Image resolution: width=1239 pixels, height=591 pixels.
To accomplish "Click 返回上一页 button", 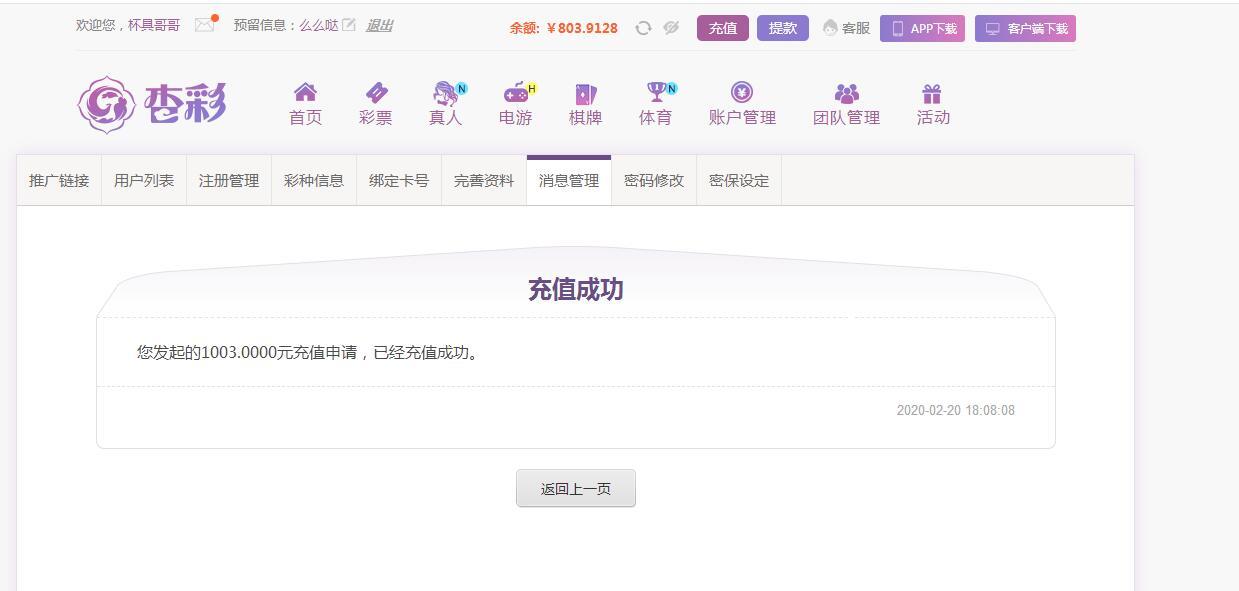I will coord(576,489).
